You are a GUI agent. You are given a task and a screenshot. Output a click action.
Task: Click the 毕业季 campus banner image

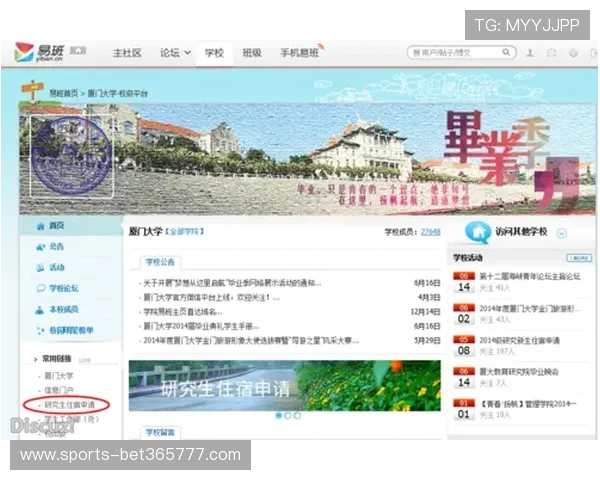click(308, 159)
